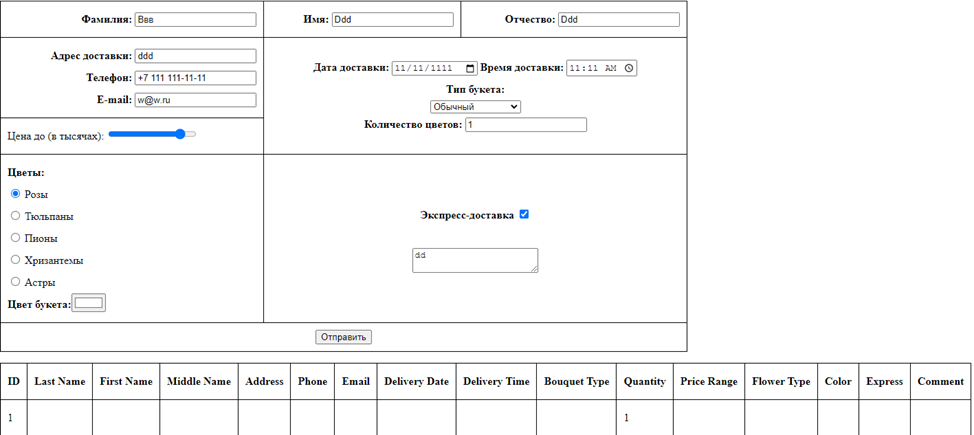974x435 pixels.
Task: Open the delivery date calendar picker icon
Action: [471, 69]
